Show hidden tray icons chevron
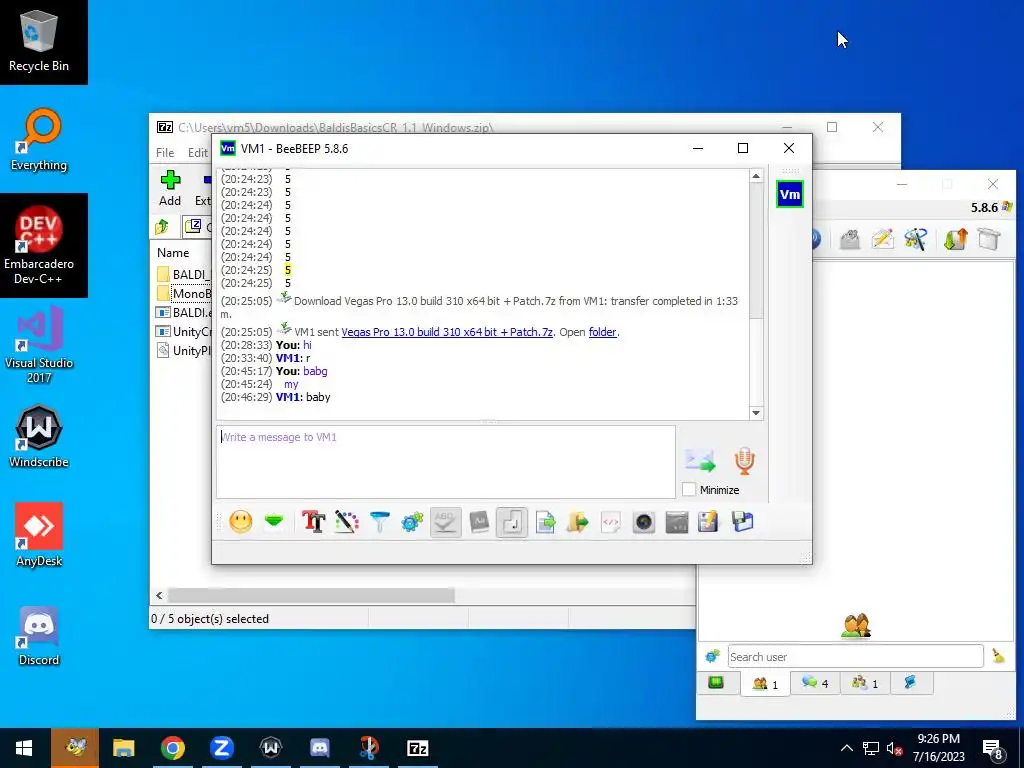1024x768 pixels. pos(846,748)
